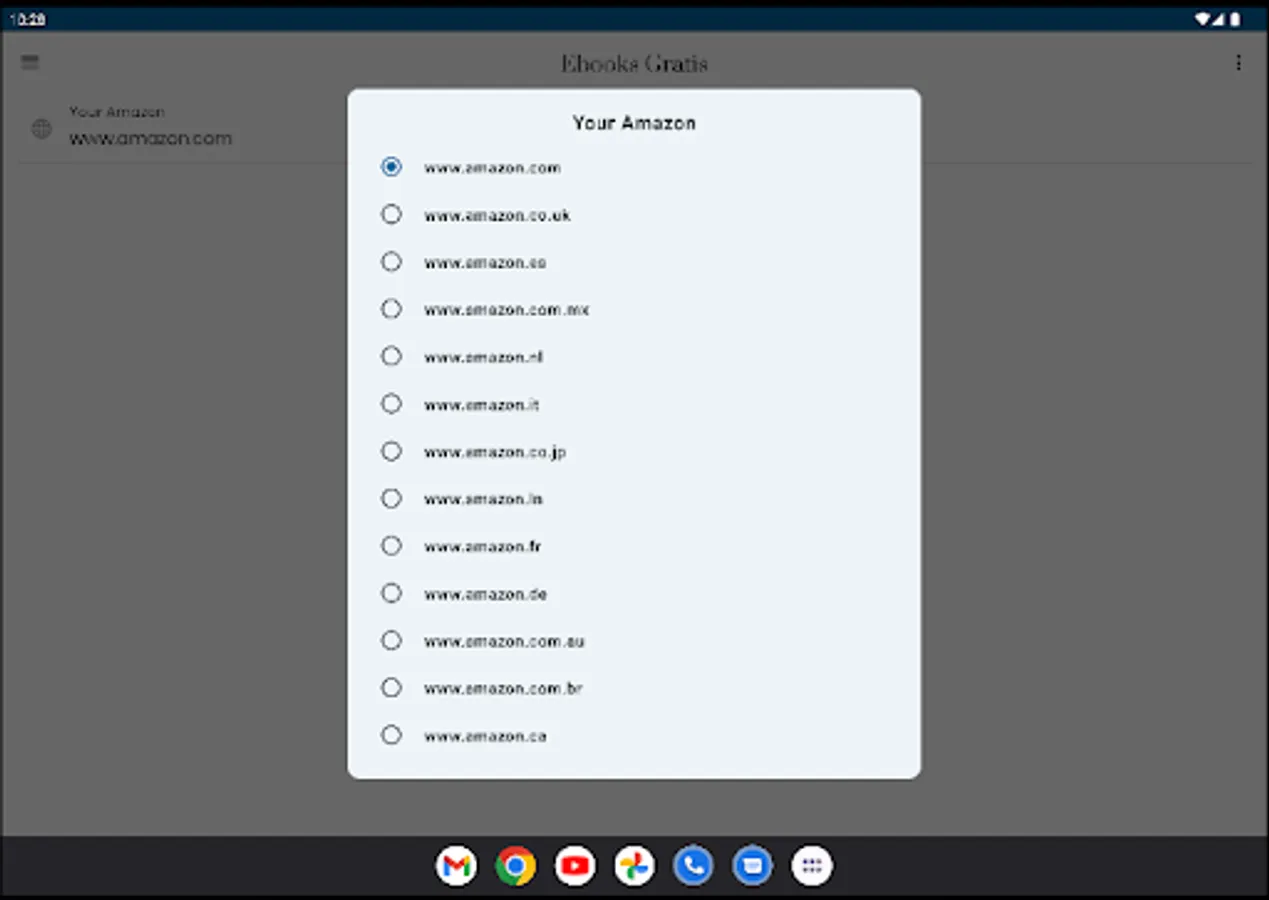Select www.amazon.com.au radio button
Viewport: 1269px width, 900px height.
click(x=391, y=640)
